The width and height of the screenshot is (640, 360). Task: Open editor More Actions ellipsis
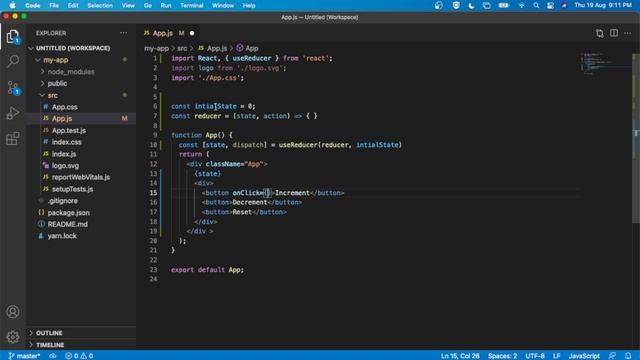tap(627, 33)
